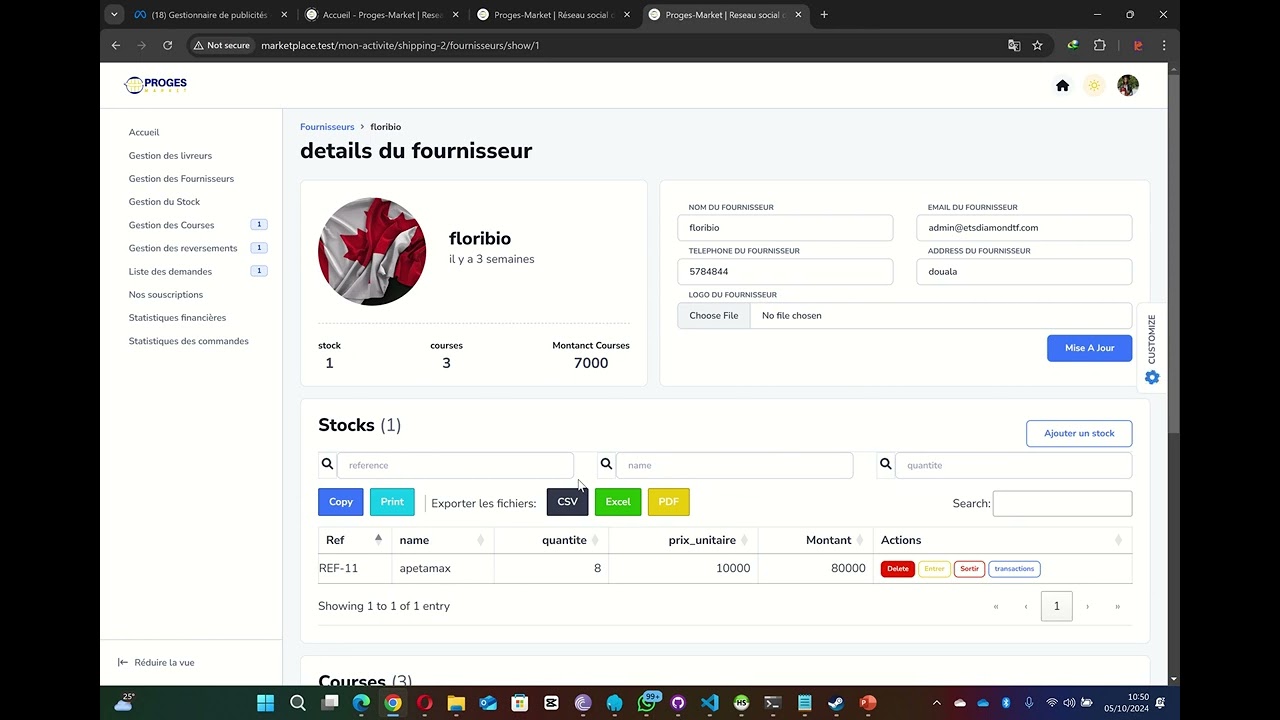
Task: Reload the page with the browser refresh icon
Action: tap(167, 45)
